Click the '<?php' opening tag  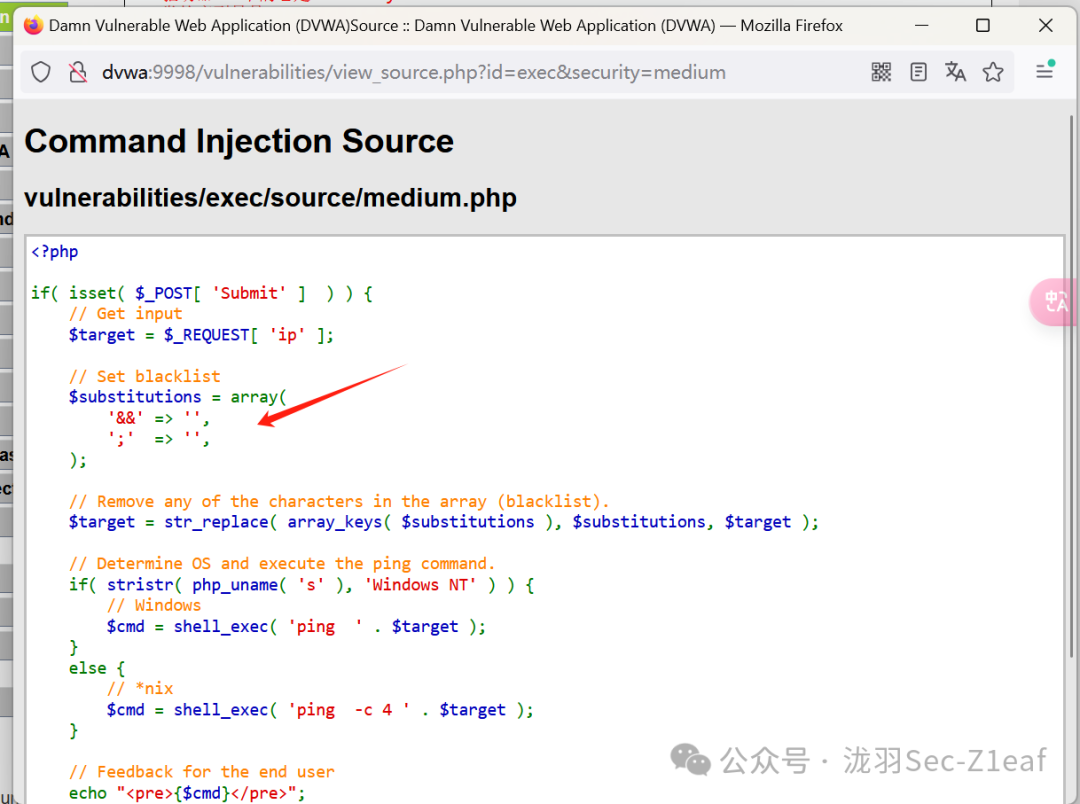tap(54, 251)
